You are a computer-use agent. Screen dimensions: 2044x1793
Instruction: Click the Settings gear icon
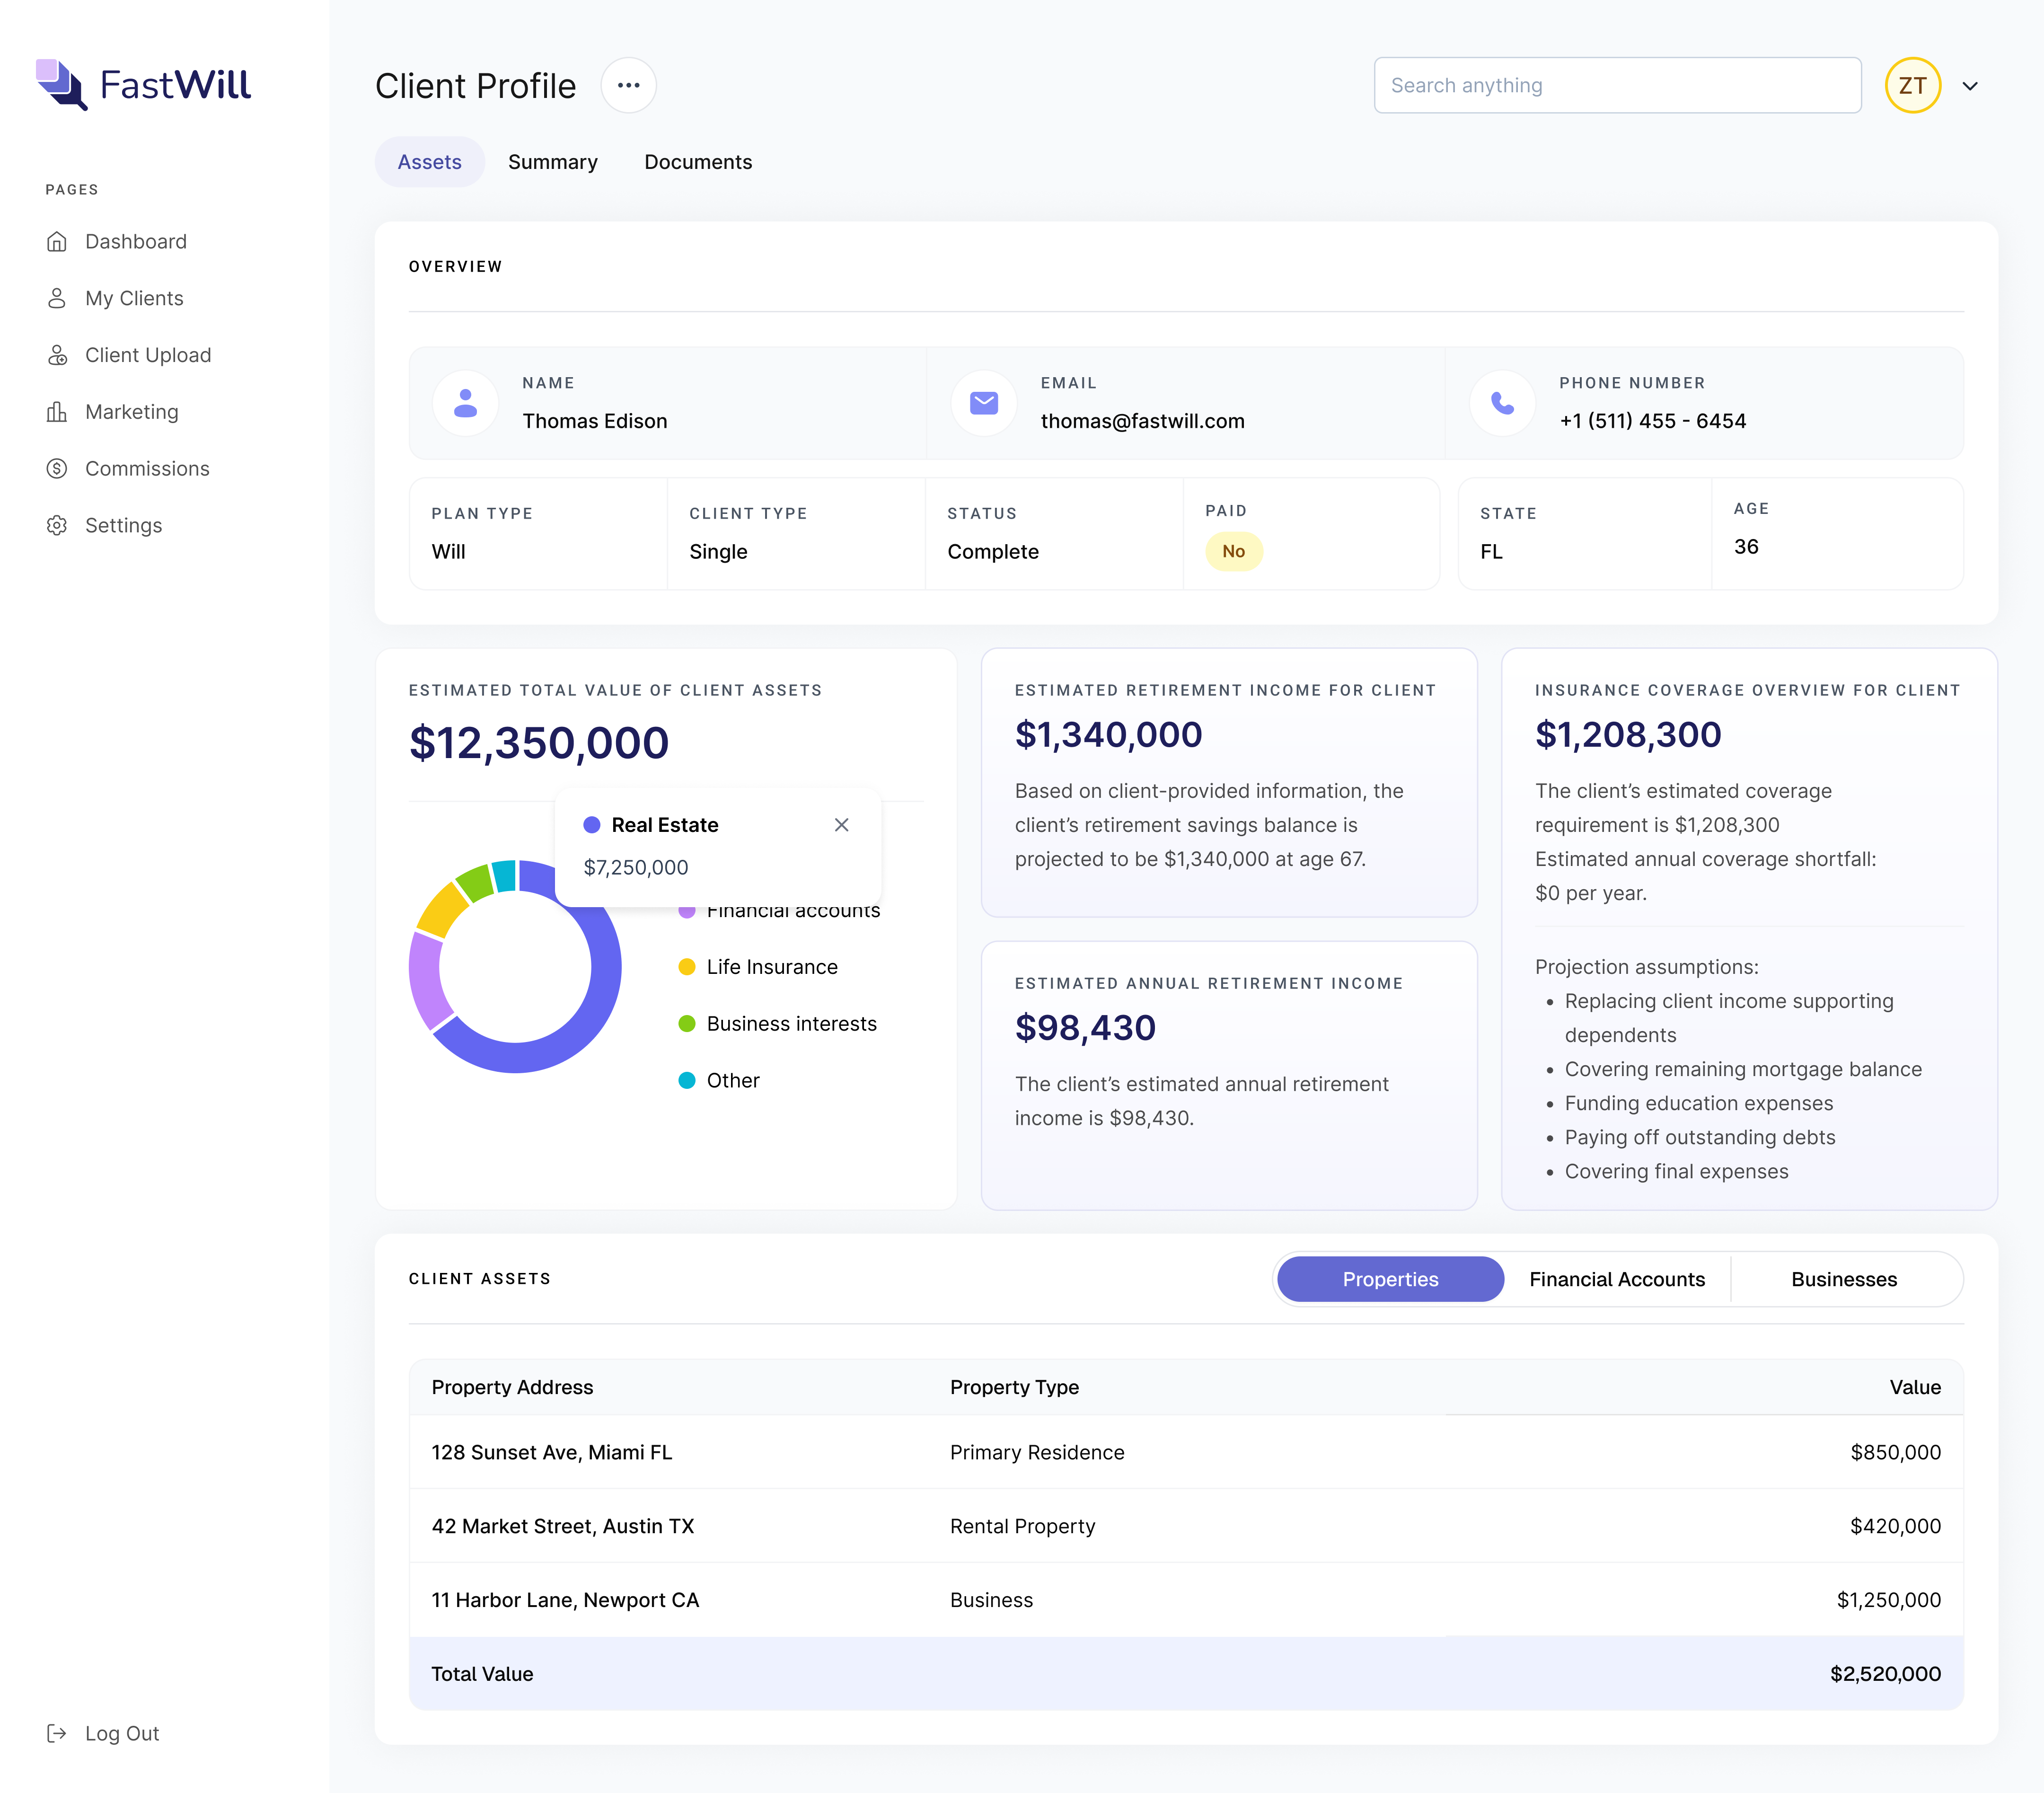[57, 525]
